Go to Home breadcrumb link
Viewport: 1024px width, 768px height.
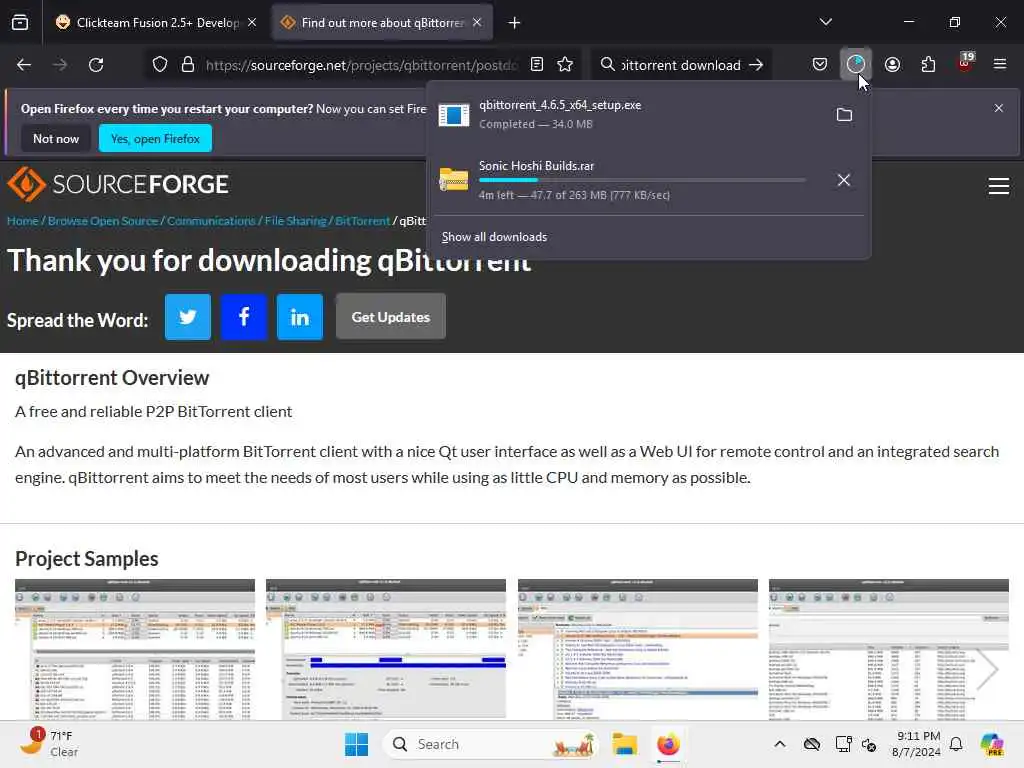coord(23,221)
